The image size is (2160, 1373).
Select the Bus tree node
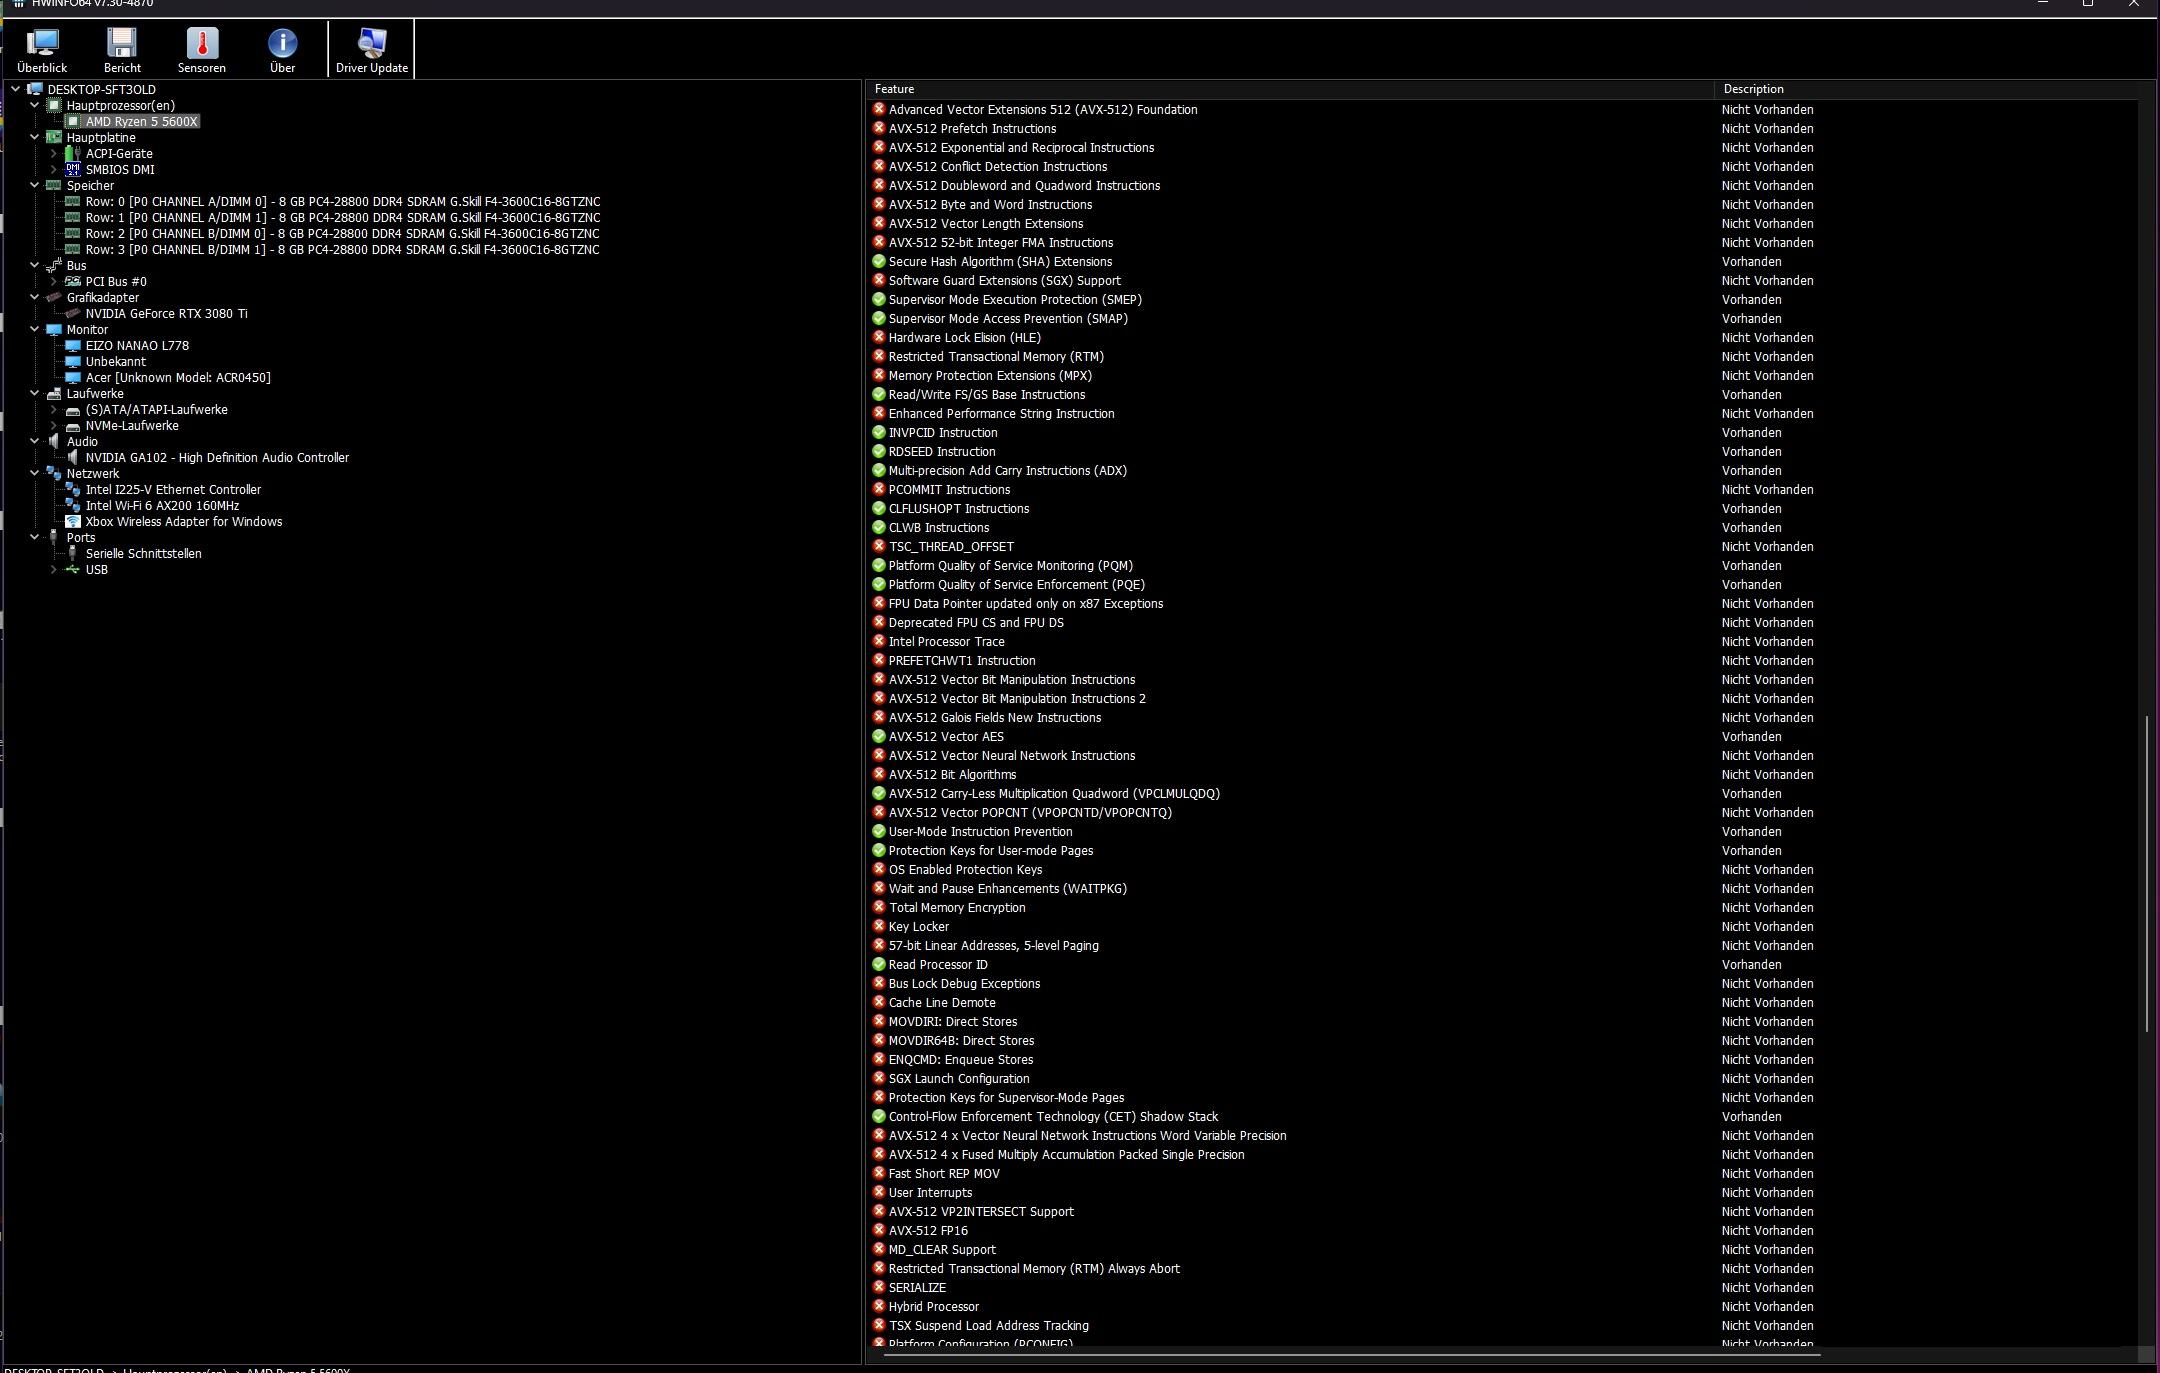coord(76,265)
